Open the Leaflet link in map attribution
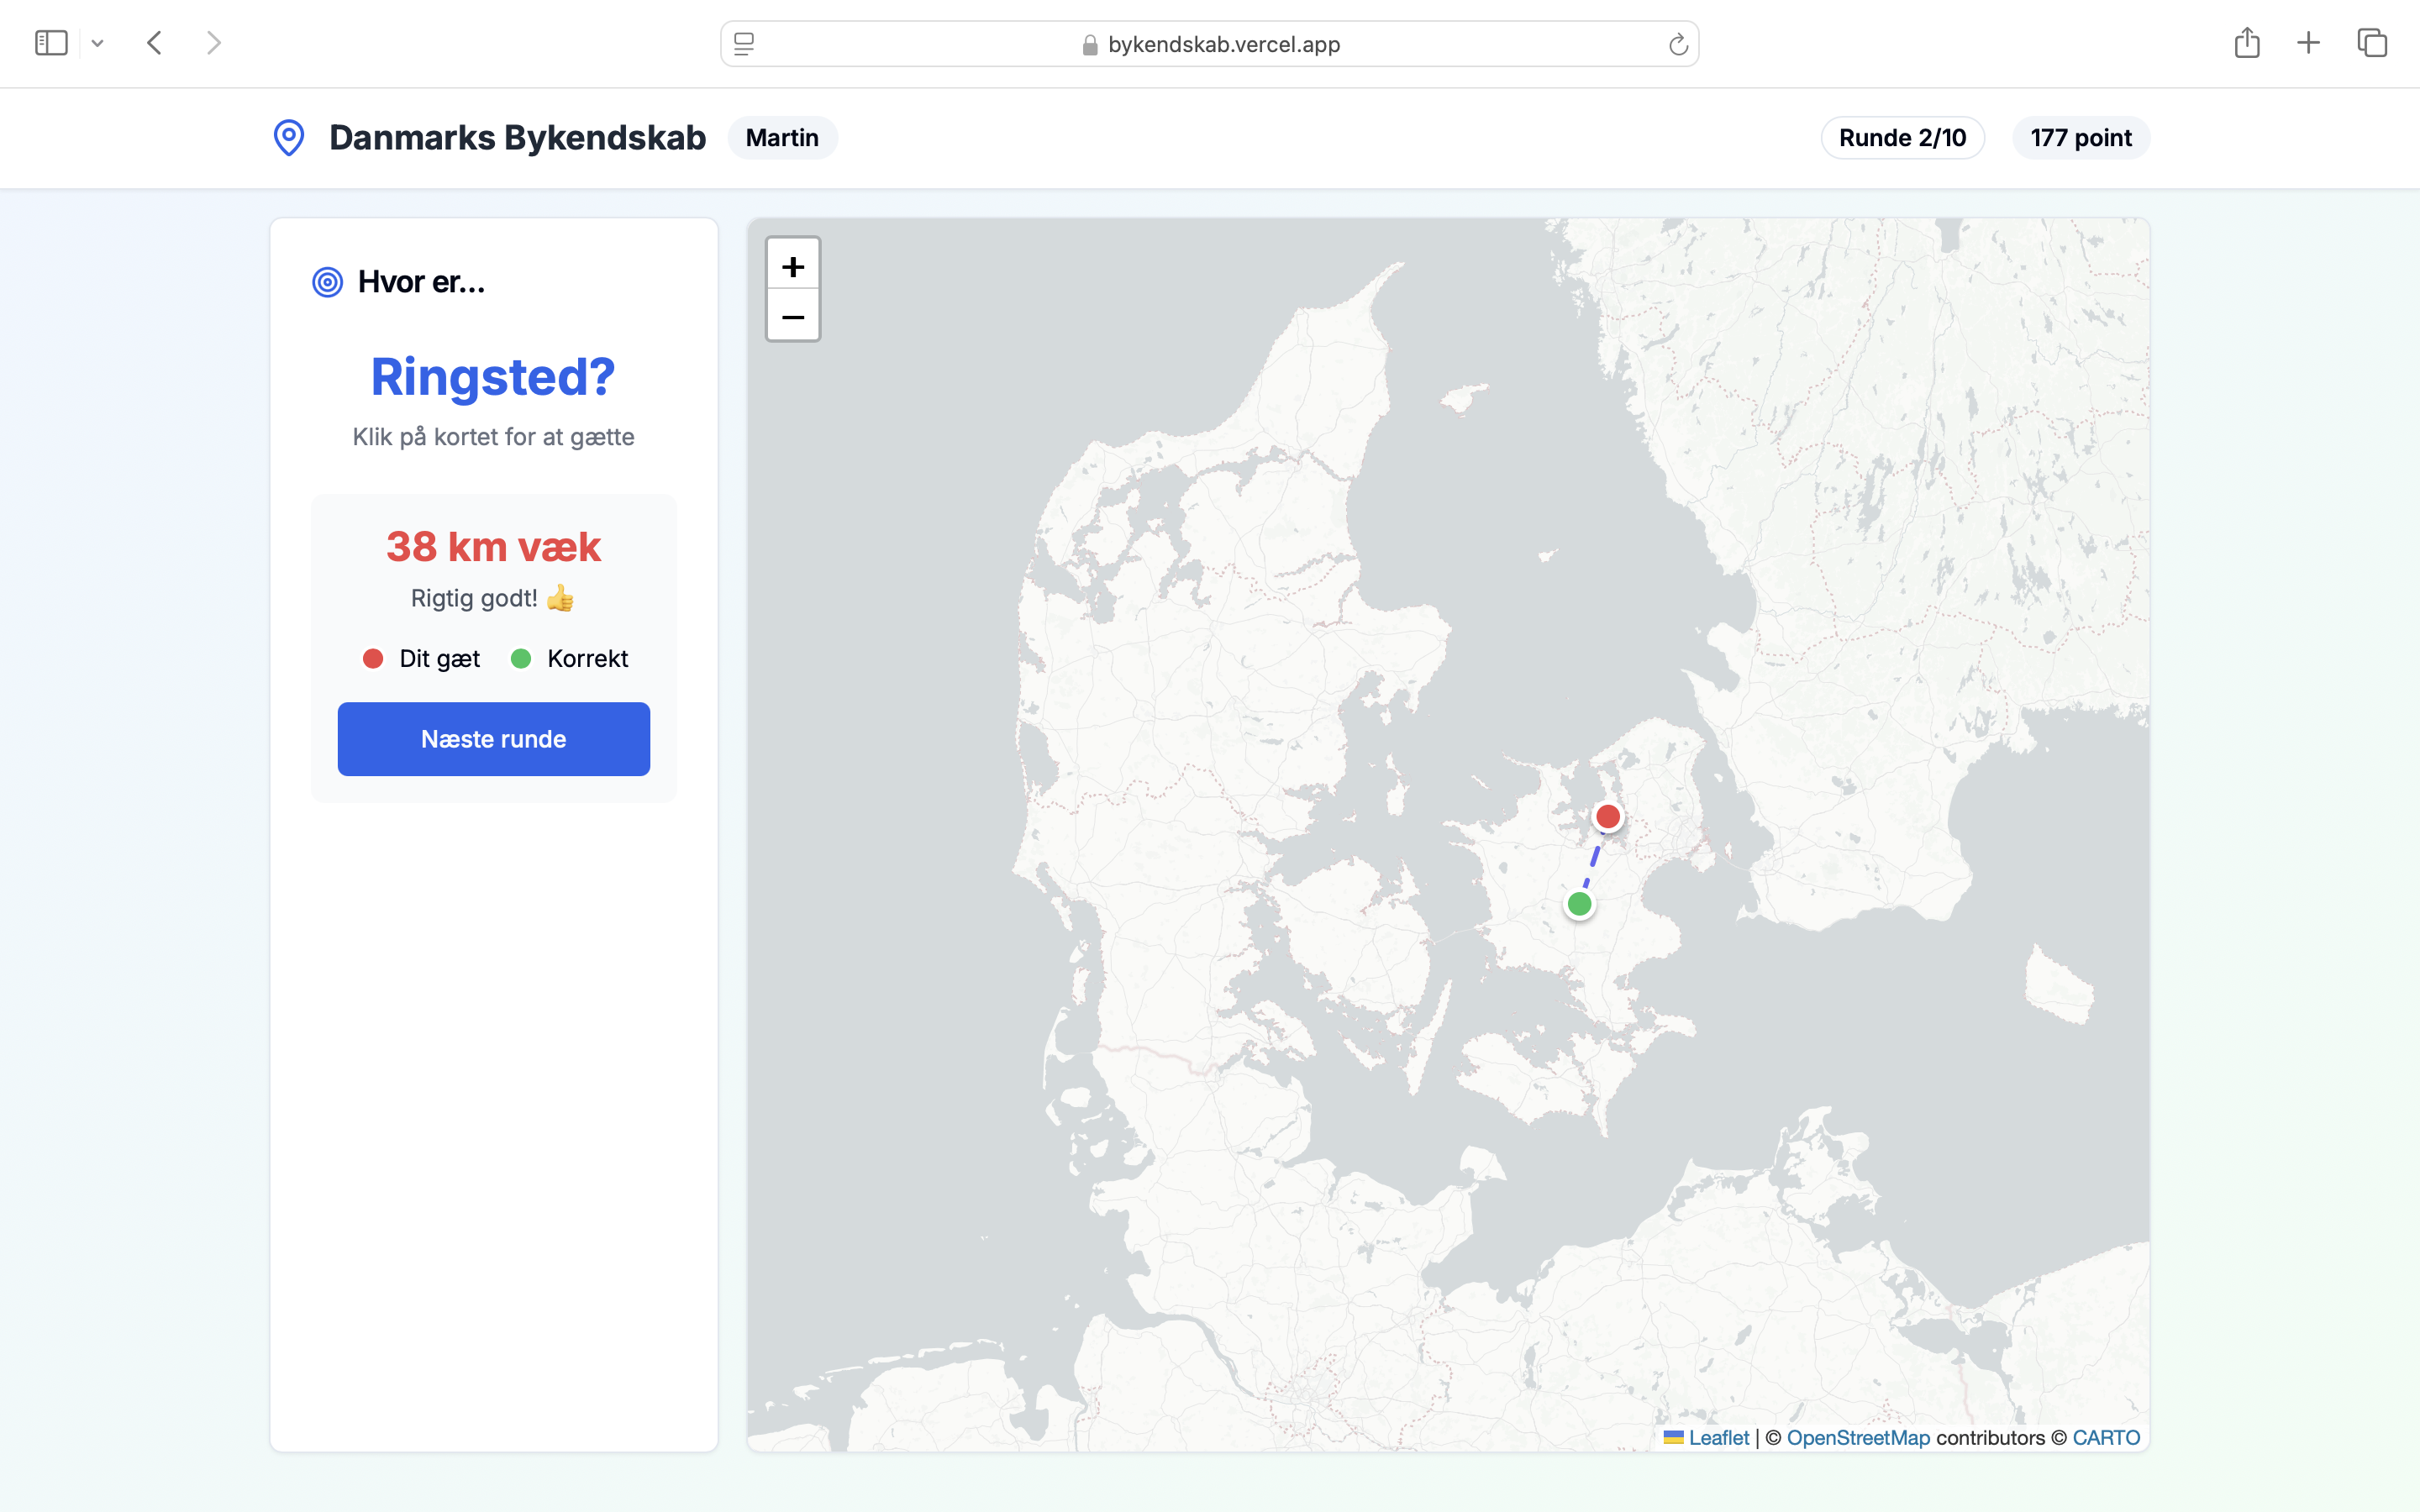The height and width of the screenshot is (1512, 2420). tap(1718, 1437)
